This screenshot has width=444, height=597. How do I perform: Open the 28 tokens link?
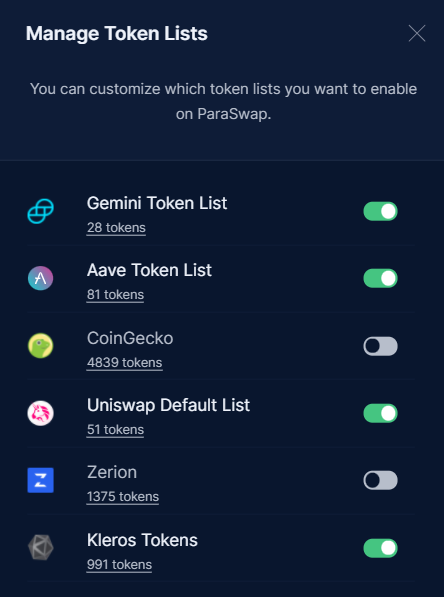click(116, 228)
